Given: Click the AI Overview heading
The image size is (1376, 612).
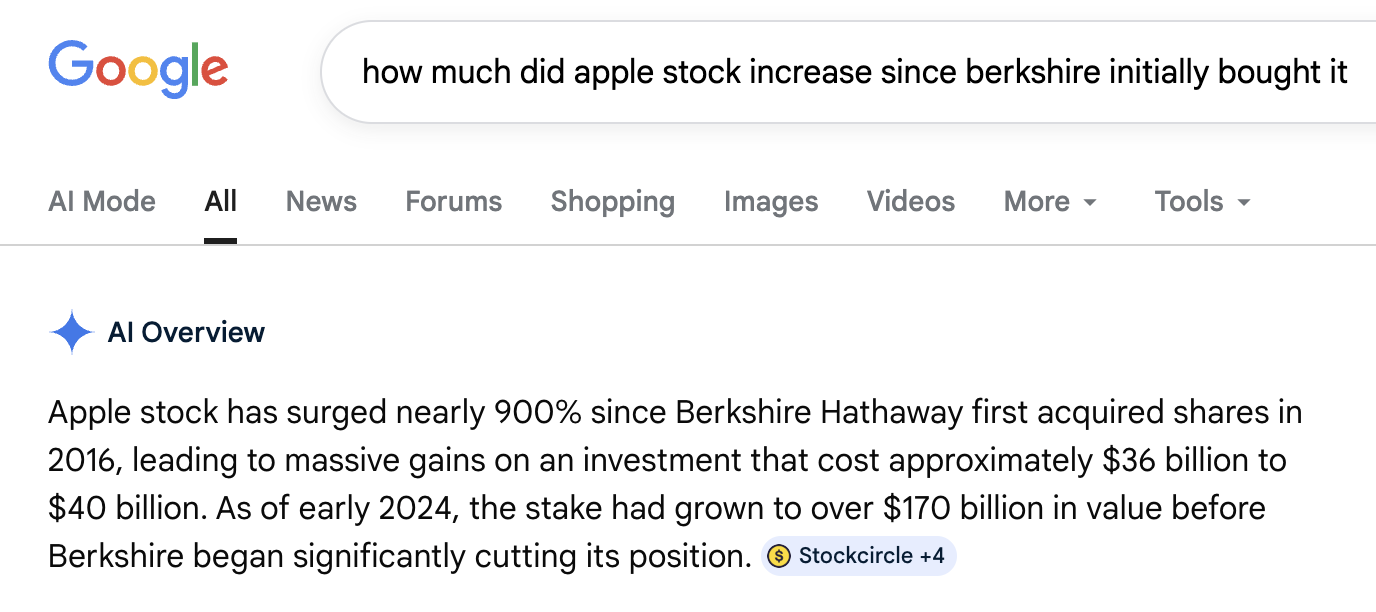Looking at the screenshot, I should (x=186, y=333).
